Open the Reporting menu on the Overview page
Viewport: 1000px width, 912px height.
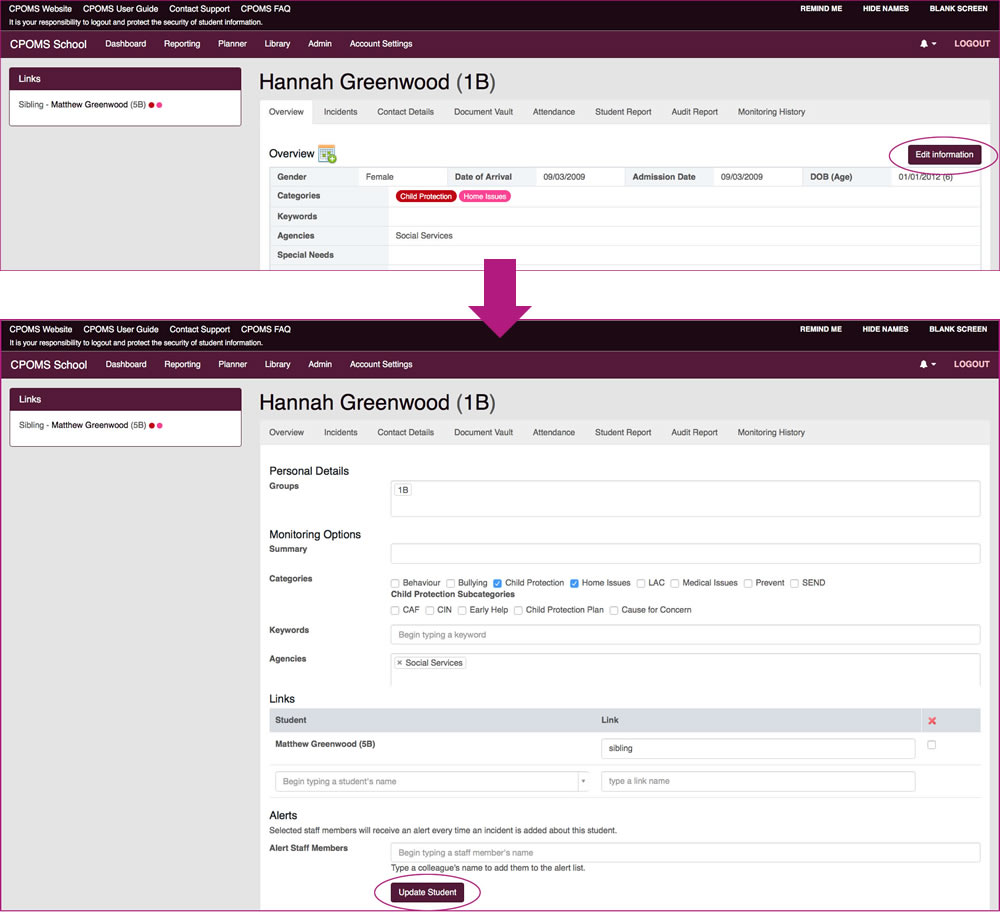click(x=182, y=44)
